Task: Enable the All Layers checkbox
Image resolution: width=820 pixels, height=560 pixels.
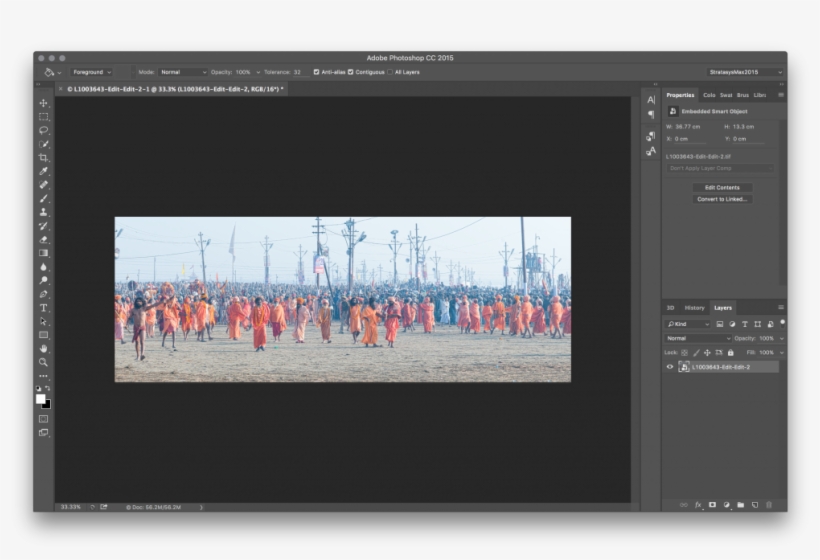Action: (390, 72)
